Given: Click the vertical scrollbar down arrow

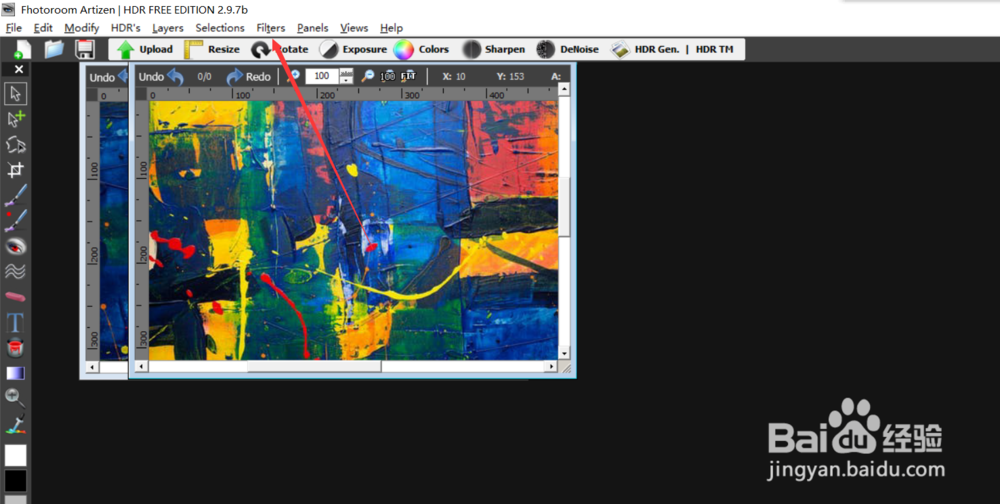Looking at the screenshot, I should point(564,353).
